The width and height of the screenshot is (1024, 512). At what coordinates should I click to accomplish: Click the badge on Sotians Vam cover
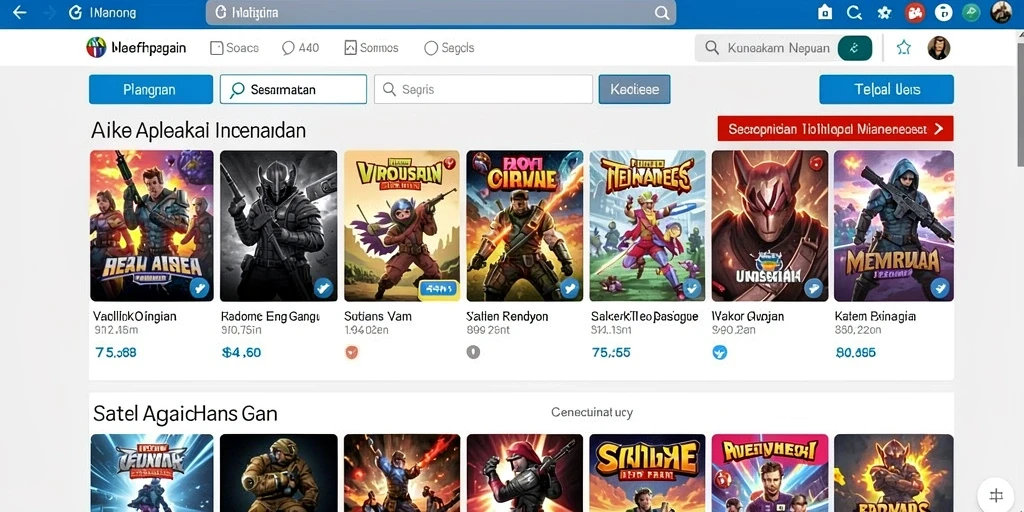point(438,288)
